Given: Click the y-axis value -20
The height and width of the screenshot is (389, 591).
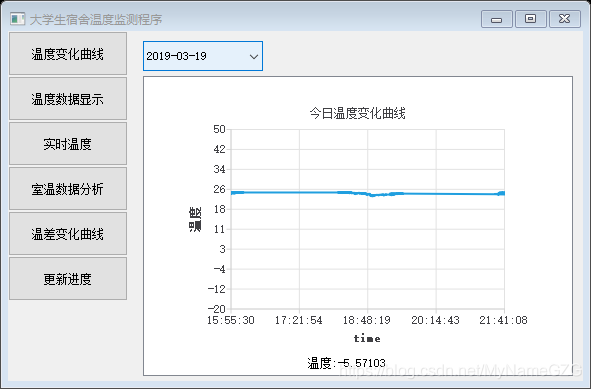Looking at the screenshot, I should click(x=217, y=309).
